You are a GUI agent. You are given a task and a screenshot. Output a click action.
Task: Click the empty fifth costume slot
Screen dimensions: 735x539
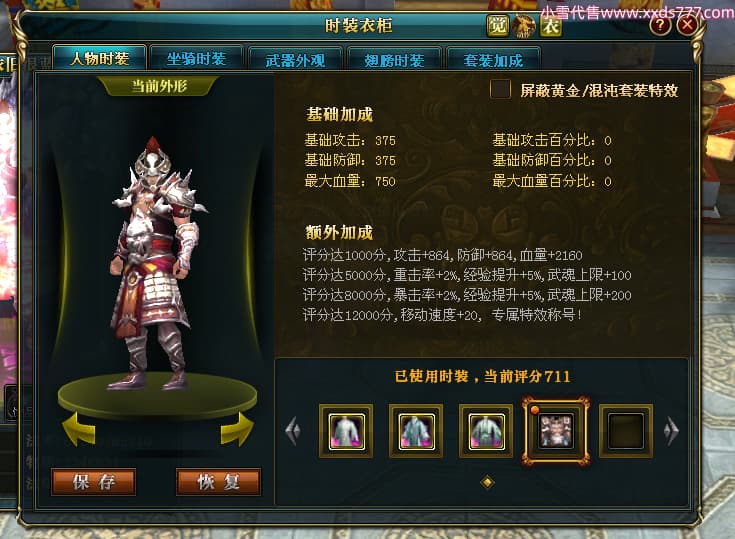click(626, 431)
